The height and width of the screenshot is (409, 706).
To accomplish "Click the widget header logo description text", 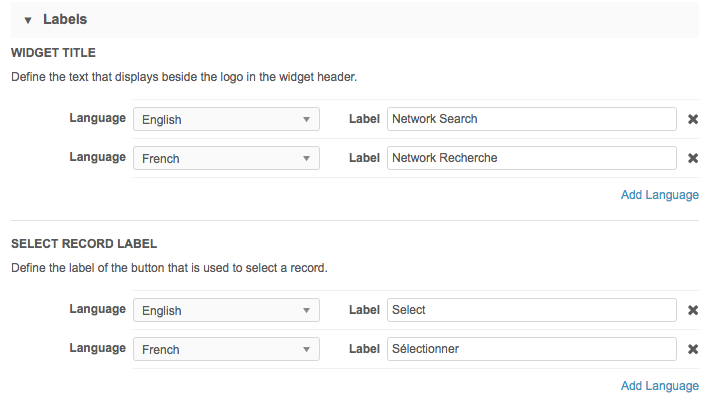I will (184, 76).
